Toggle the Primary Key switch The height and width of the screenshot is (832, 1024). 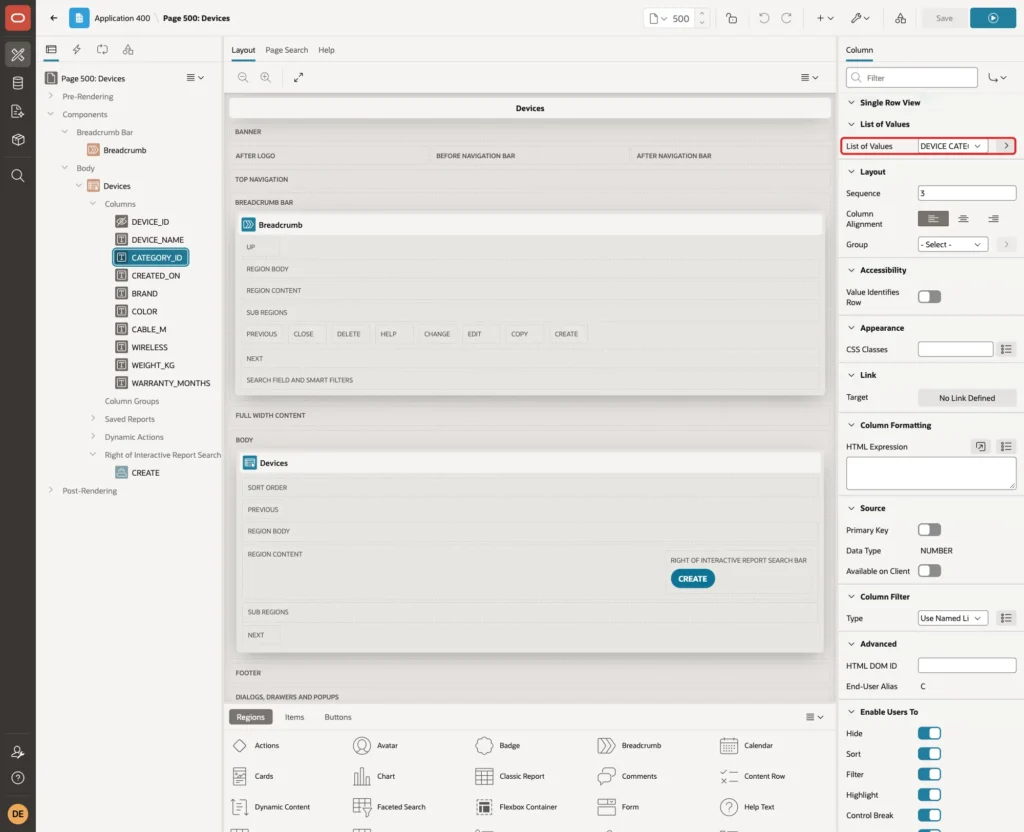coord(929,530)
